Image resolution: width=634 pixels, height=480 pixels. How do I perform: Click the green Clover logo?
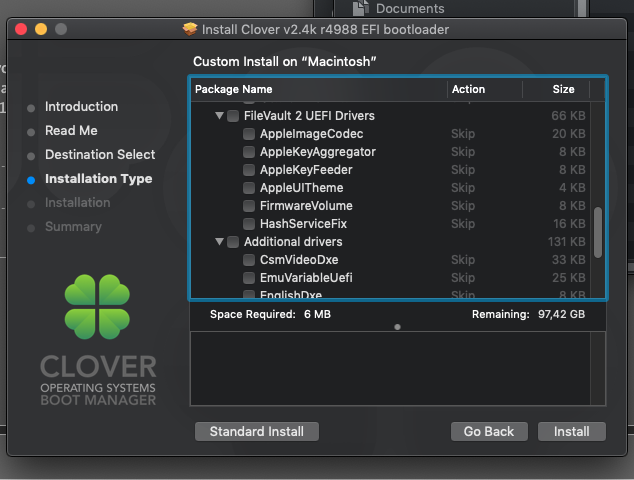pos(97,307)
